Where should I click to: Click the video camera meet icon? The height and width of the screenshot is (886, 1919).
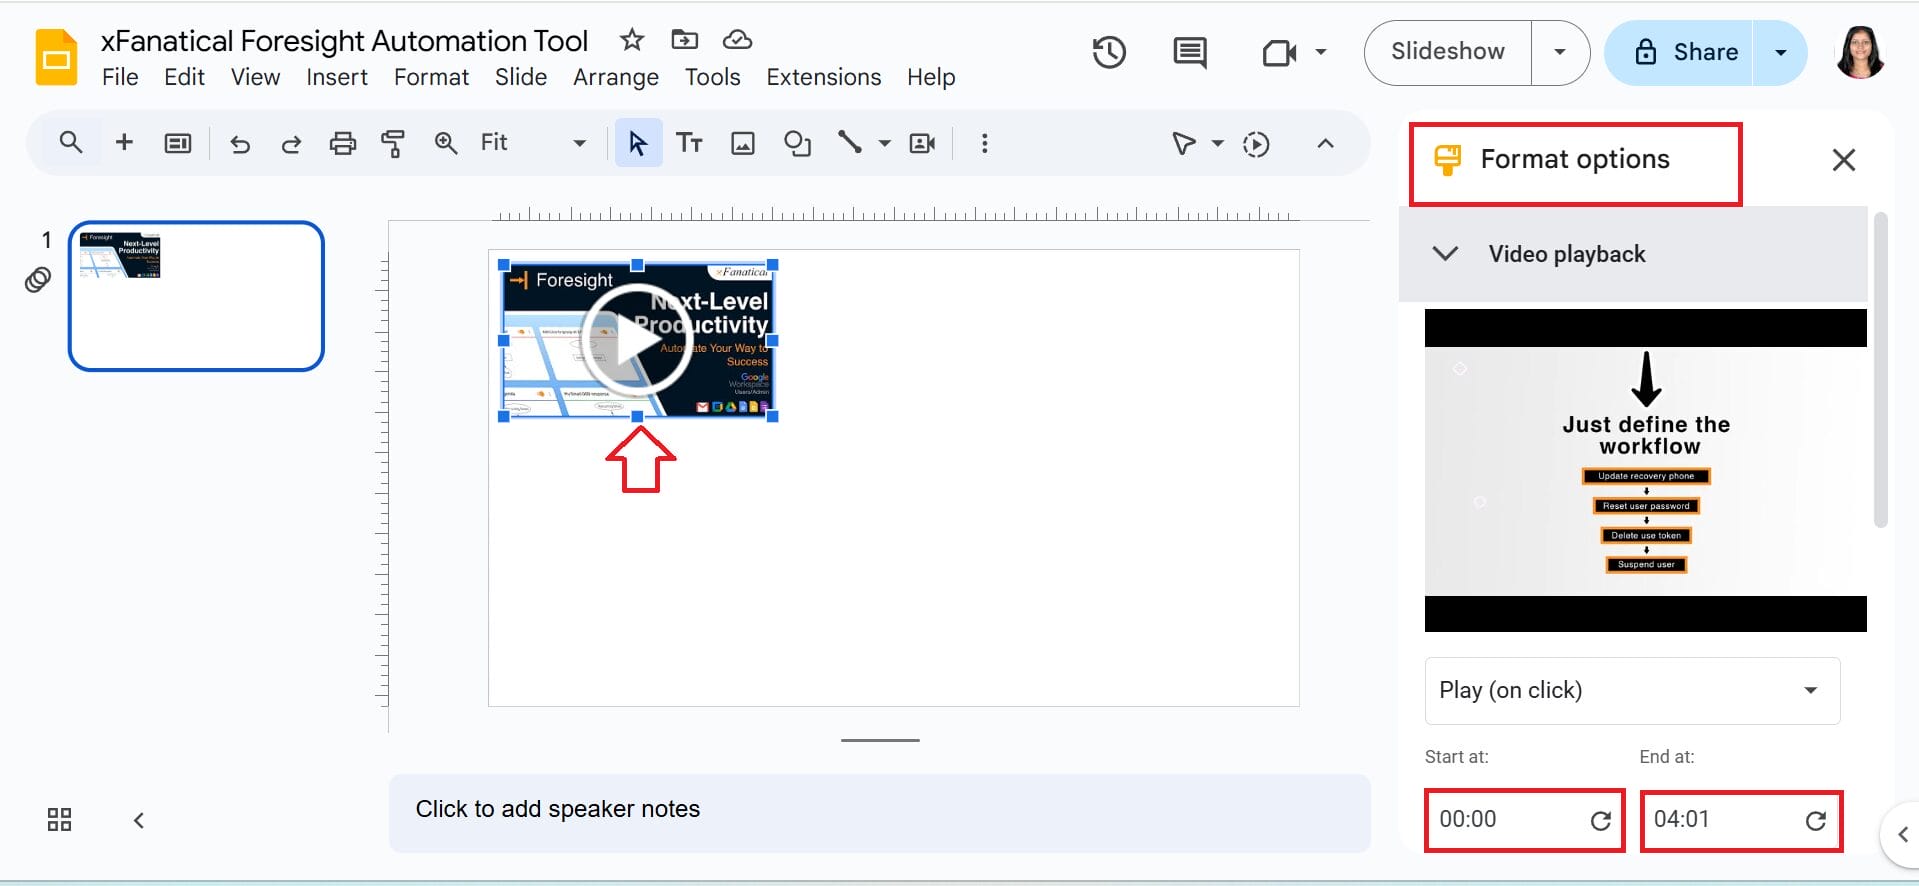(1279, 52)
